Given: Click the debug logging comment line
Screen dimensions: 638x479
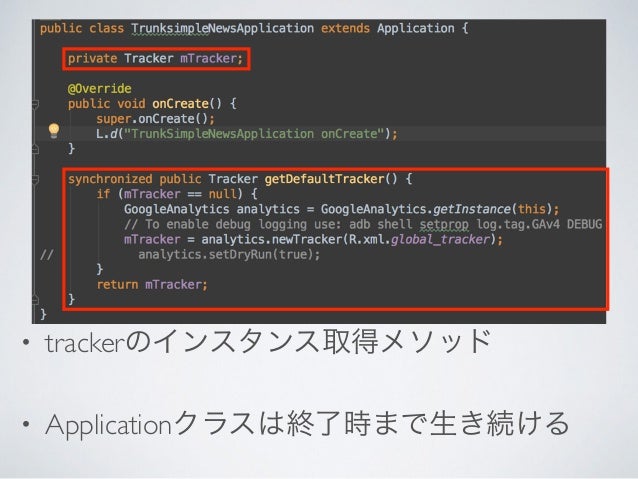Looking at the screenshot, I should point(363,224).
